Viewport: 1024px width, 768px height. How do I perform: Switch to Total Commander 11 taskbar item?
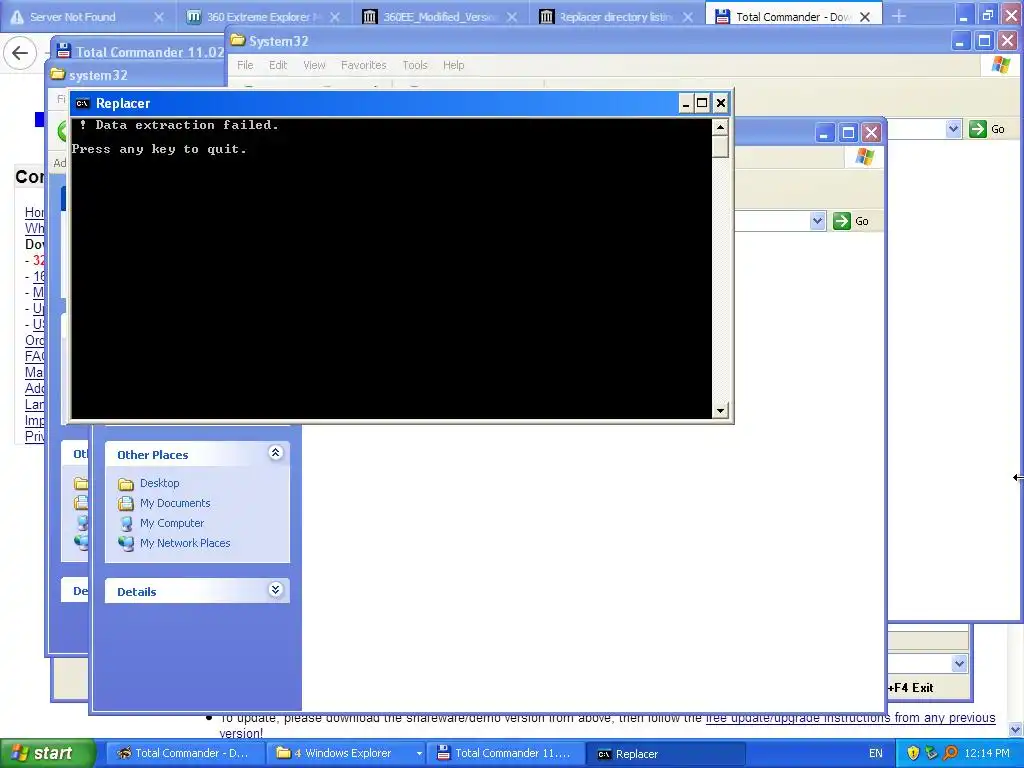tap(504, 754)
